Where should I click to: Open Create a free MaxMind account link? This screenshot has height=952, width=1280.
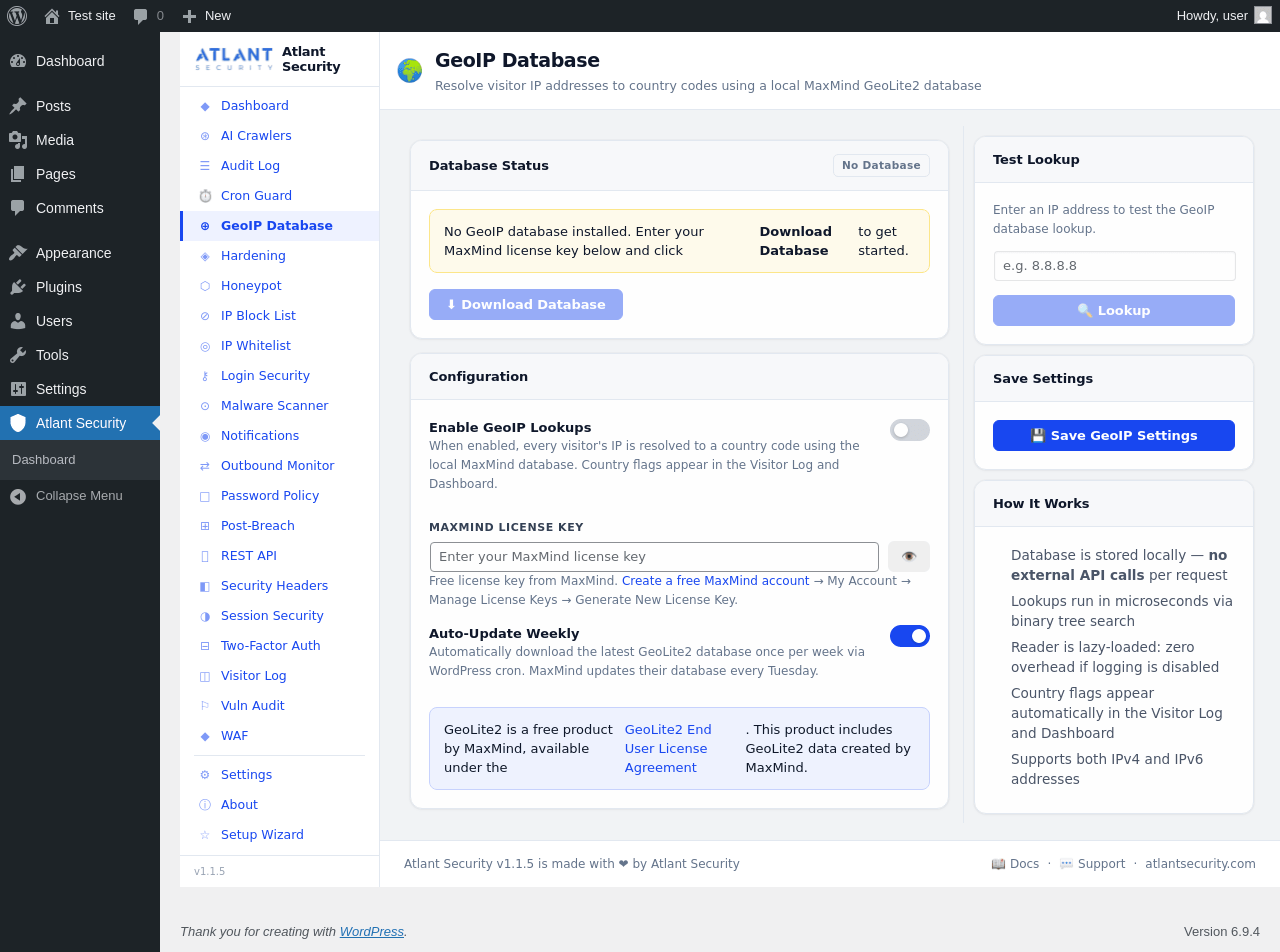tap(716, 581)
